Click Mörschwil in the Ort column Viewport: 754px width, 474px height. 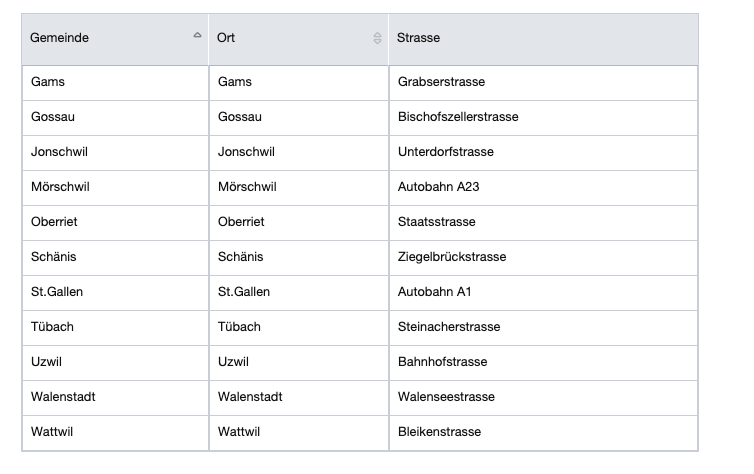[x=247, y=187]
